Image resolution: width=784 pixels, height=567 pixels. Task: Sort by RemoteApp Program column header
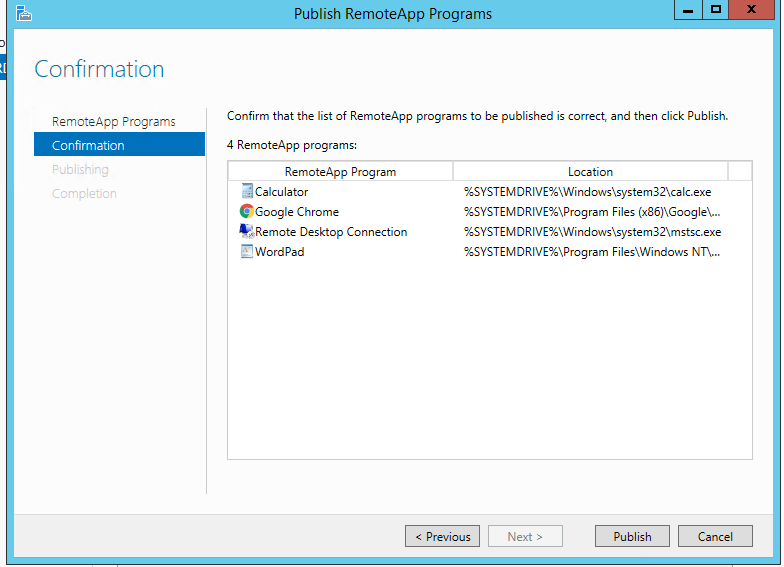pos(340,171)
